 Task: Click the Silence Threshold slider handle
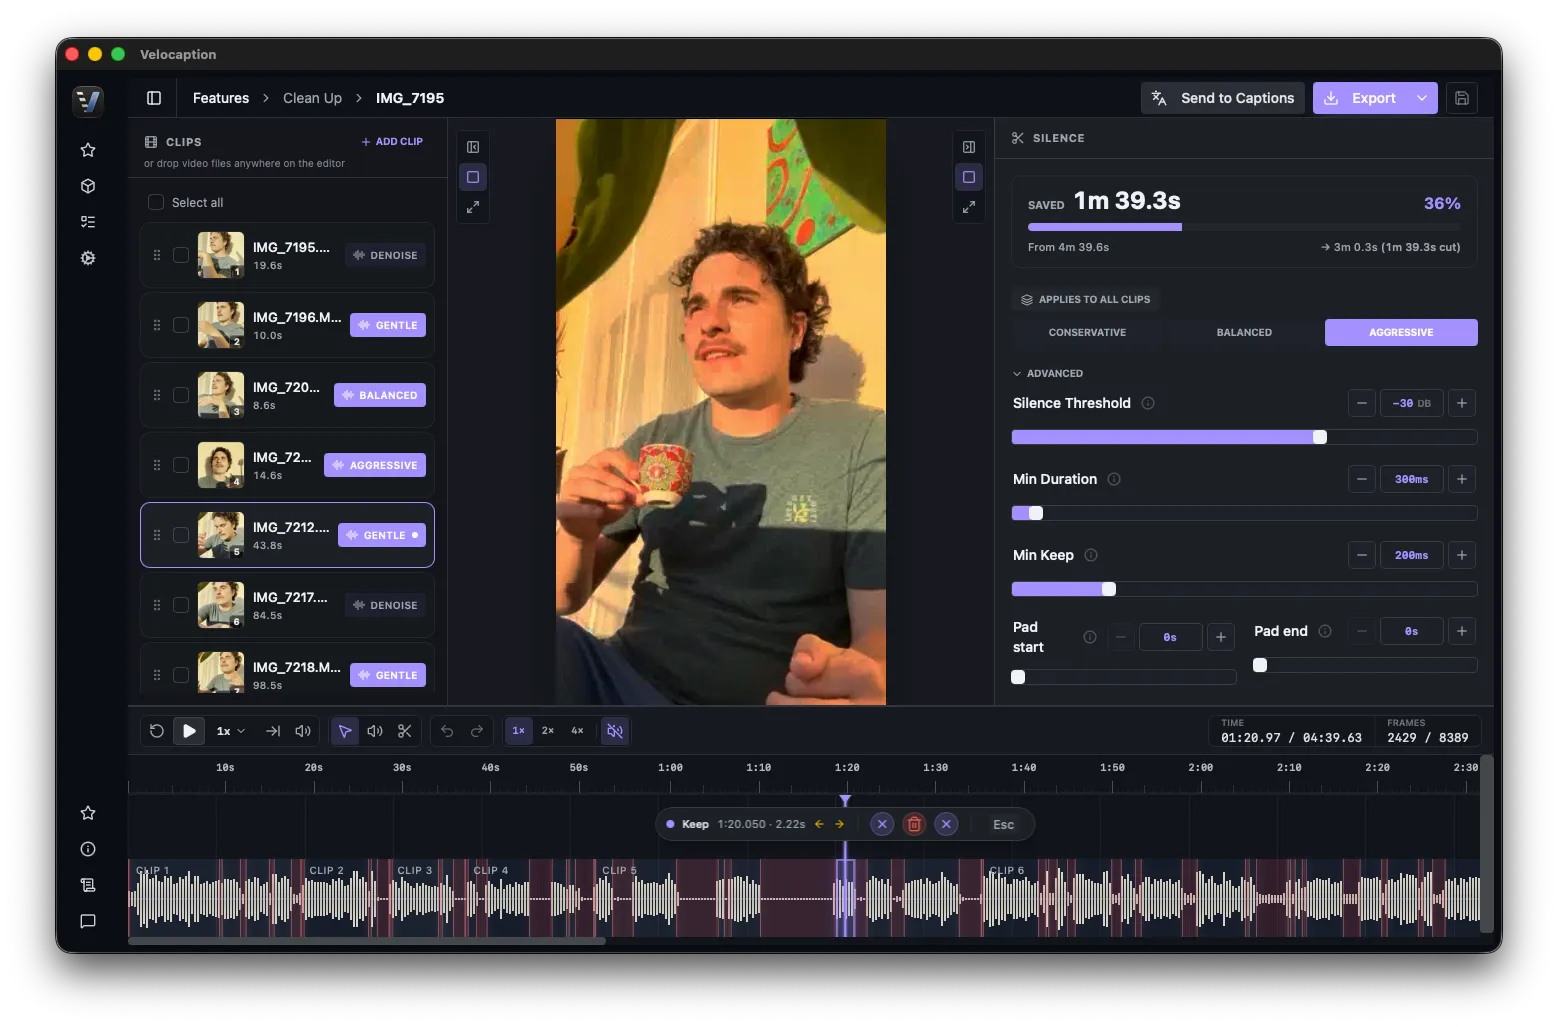1320,437
